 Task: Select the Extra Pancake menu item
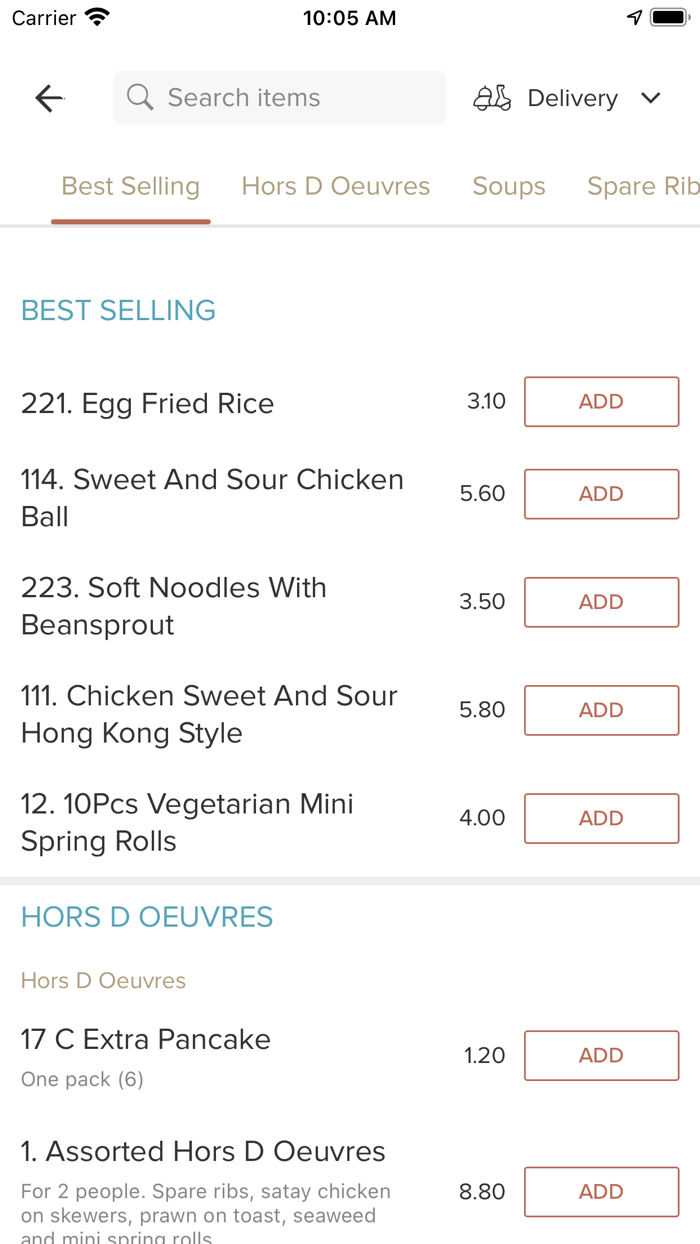[x=145, y=1040]
